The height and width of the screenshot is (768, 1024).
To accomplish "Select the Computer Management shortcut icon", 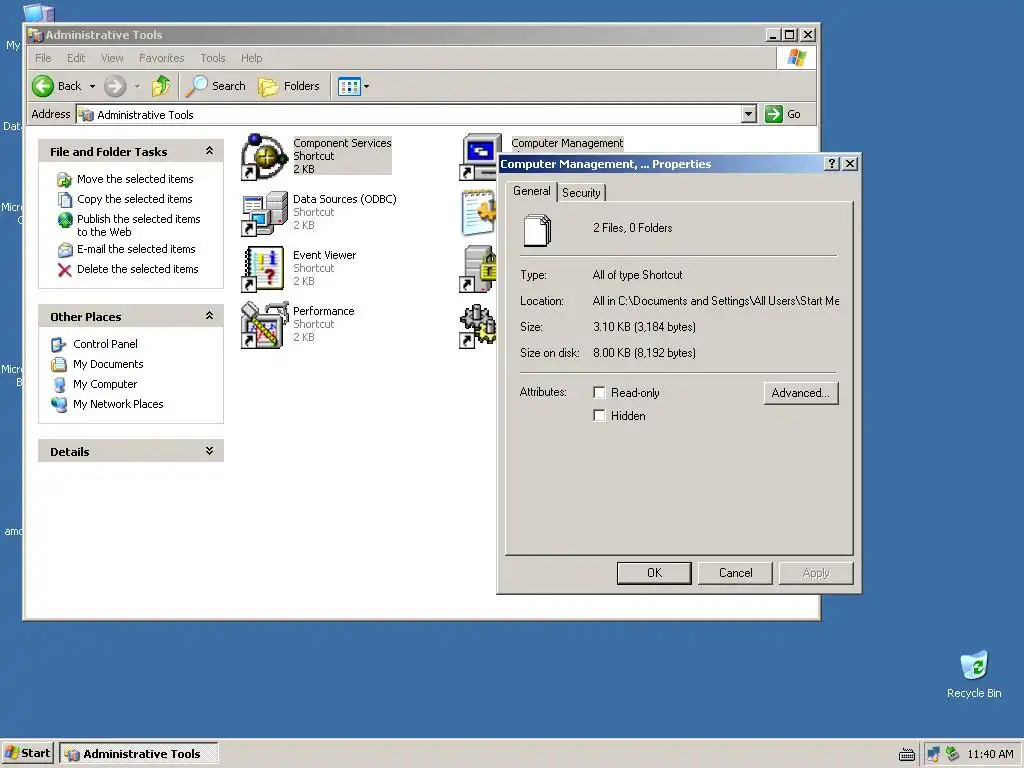I will [481, 157].
